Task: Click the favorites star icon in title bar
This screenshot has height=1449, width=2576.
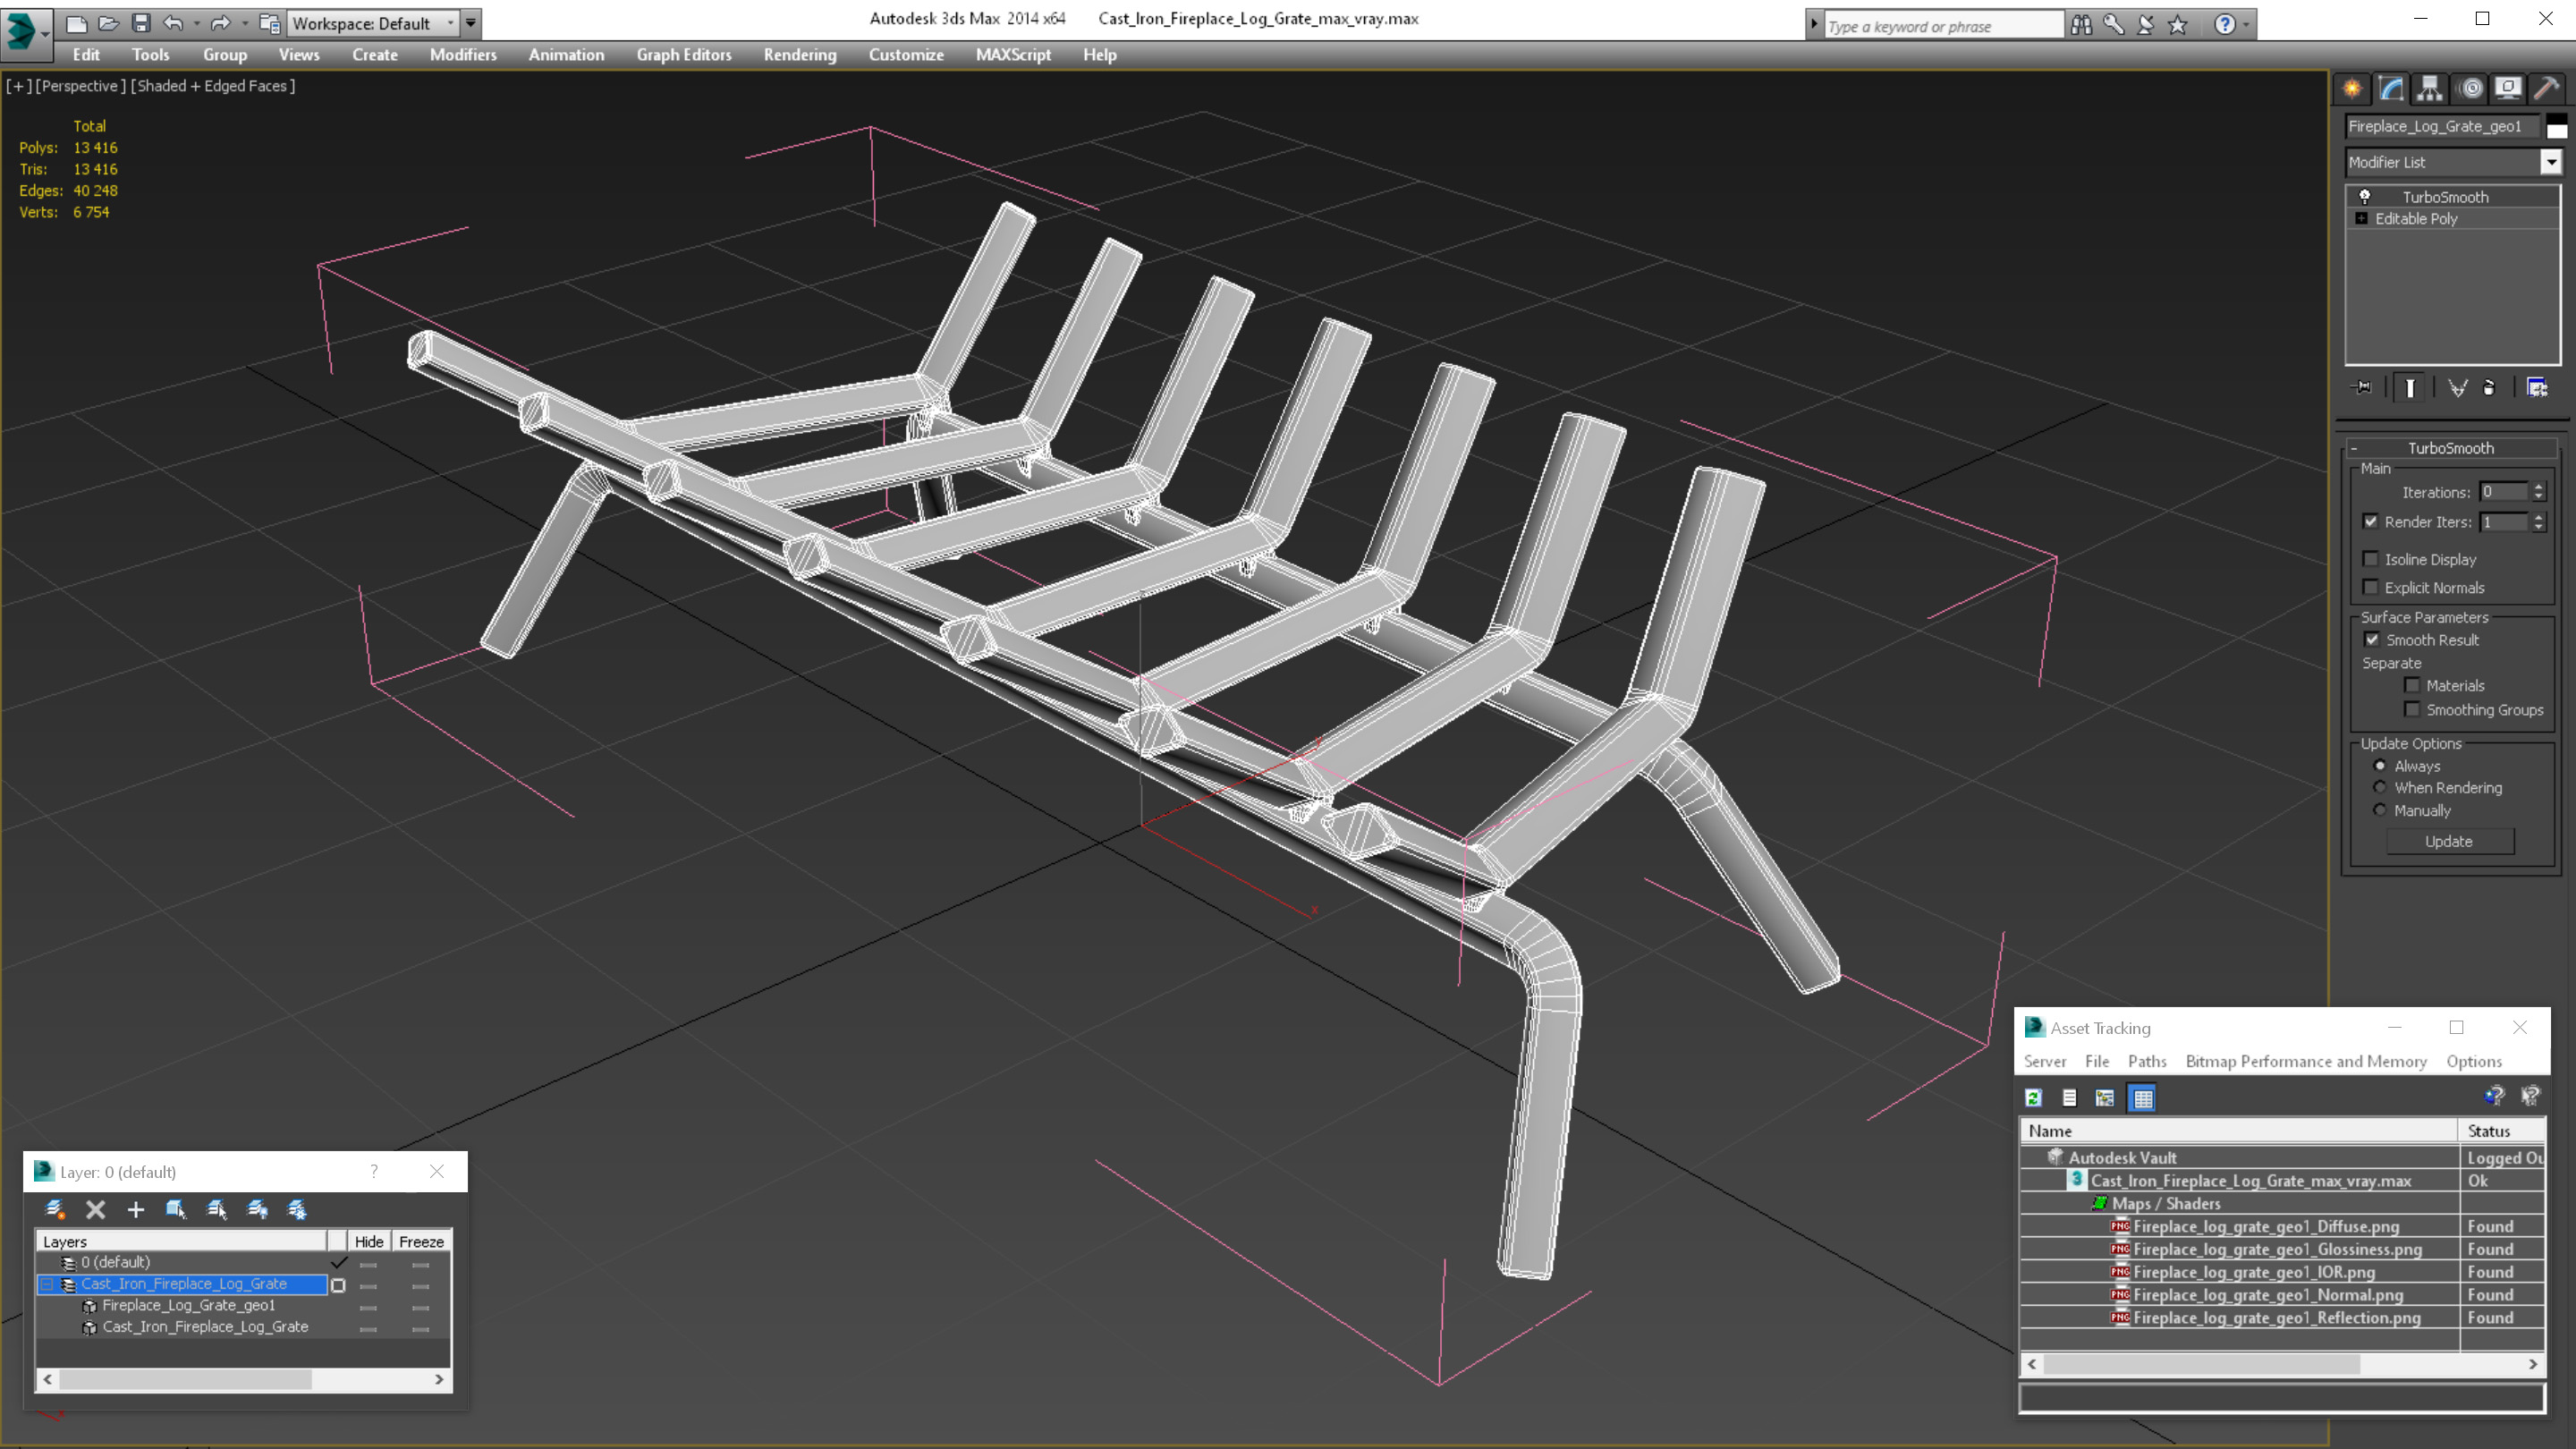Action: [x=2178, y=25]
